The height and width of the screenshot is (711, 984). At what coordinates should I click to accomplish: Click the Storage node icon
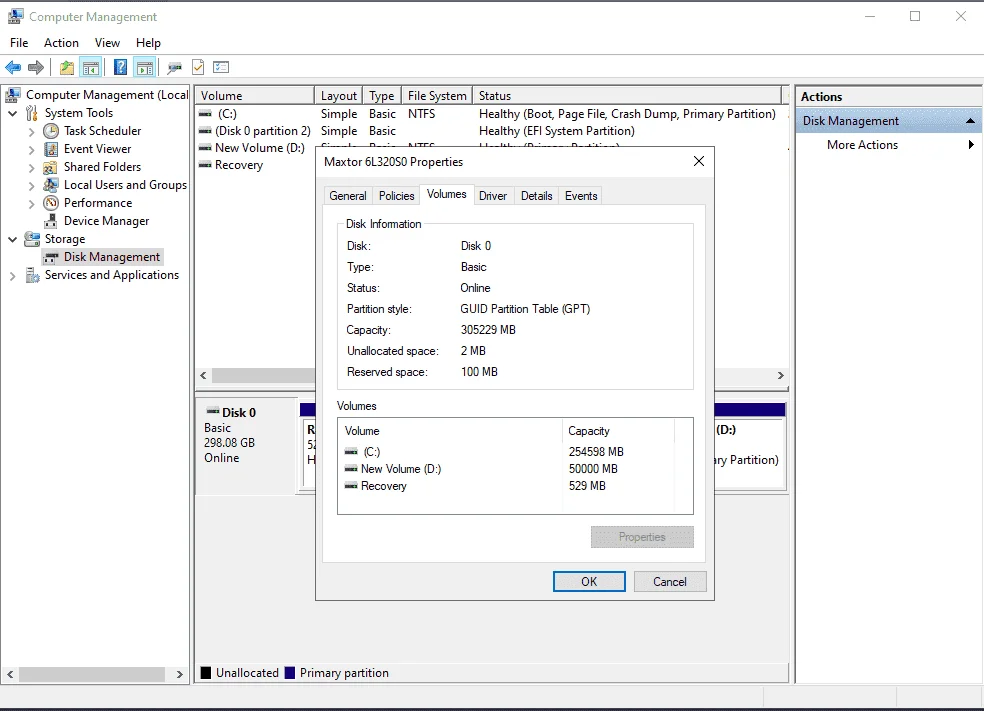point(32,239)
